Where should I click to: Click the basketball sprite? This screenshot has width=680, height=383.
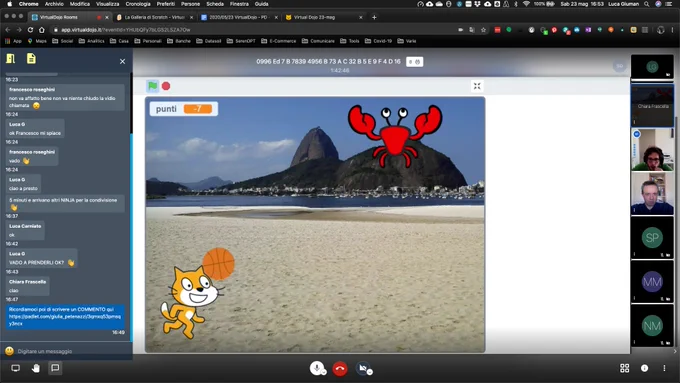219,263
